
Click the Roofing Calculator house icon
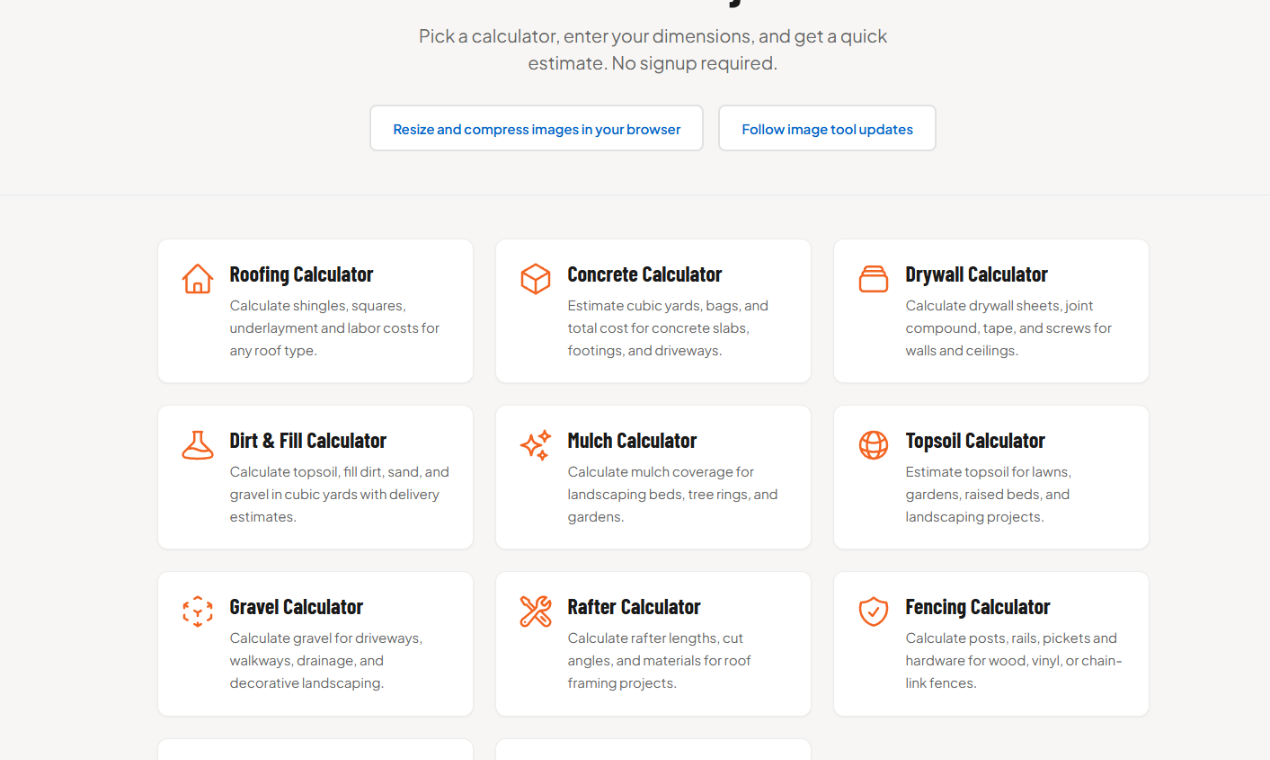198,279
